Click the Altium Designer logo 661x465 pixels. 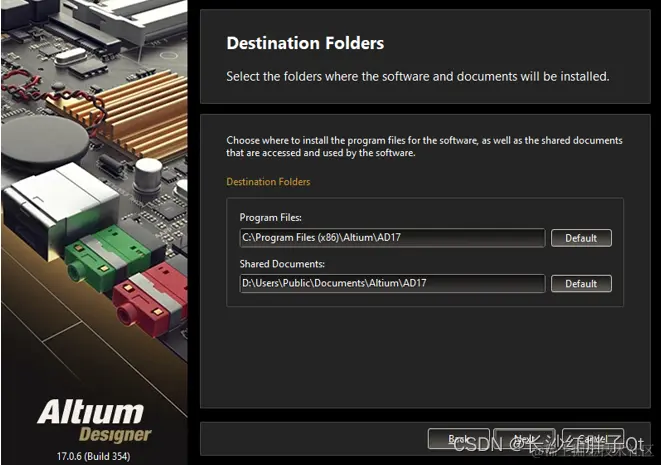94,421
